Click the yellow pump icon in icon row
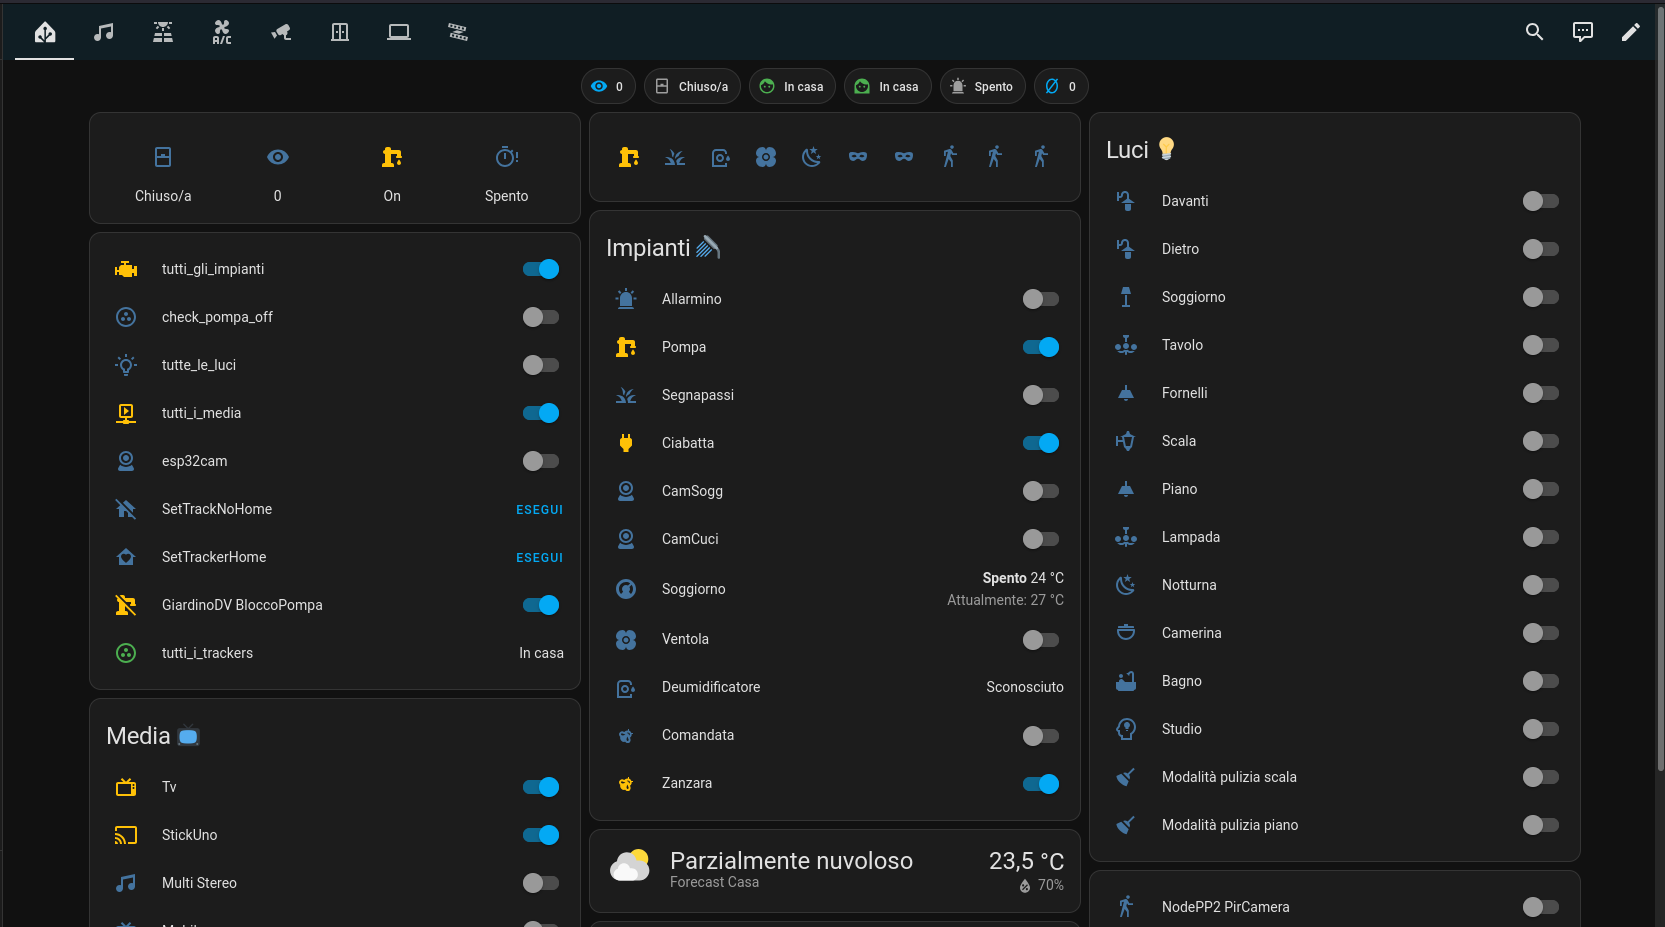 coord(629,157)
